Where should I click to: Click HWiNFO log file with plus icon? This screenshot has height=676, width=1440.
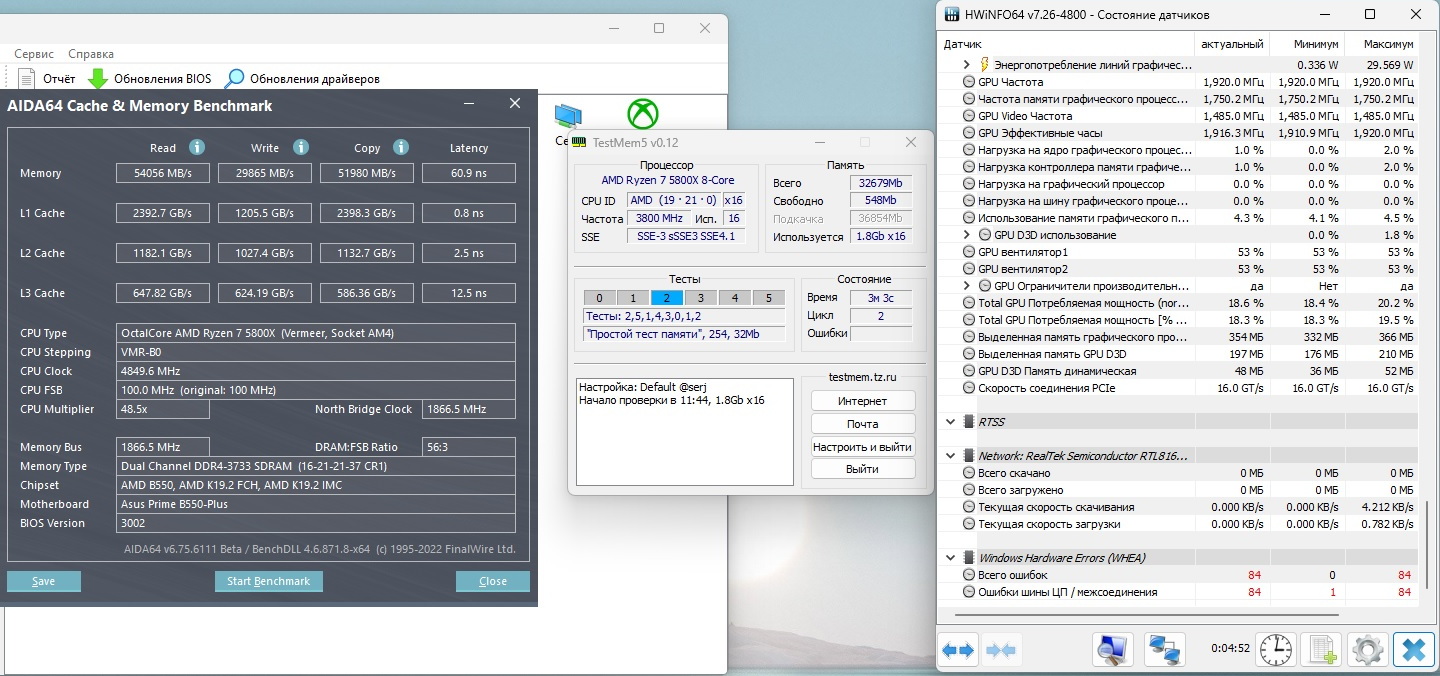(1323, 650)
